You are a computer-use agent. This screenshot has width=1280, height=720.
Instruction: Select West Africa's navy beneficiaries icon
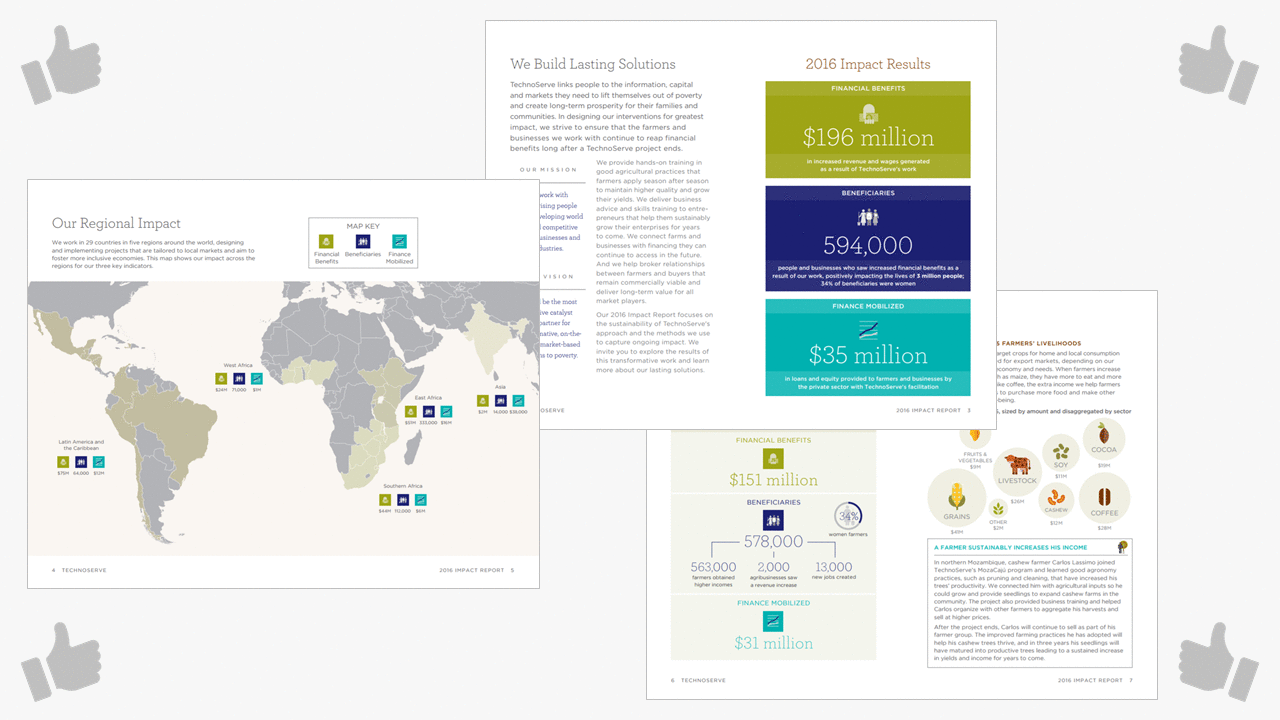tap(239, 379)
